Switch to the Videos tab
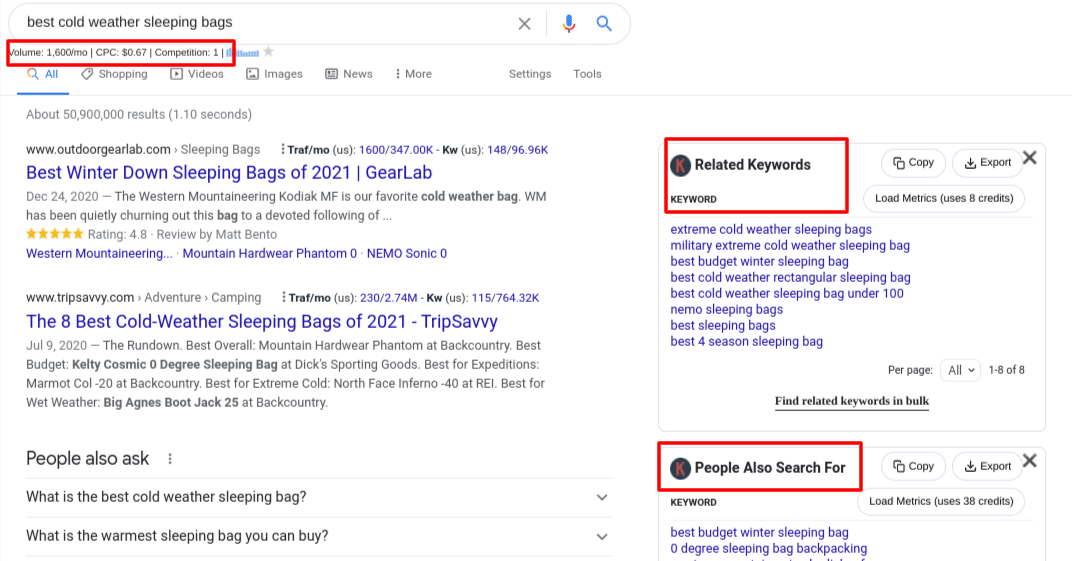This screenshot has width=1072, height=561. pyautogui.click(x=197, y=74)
